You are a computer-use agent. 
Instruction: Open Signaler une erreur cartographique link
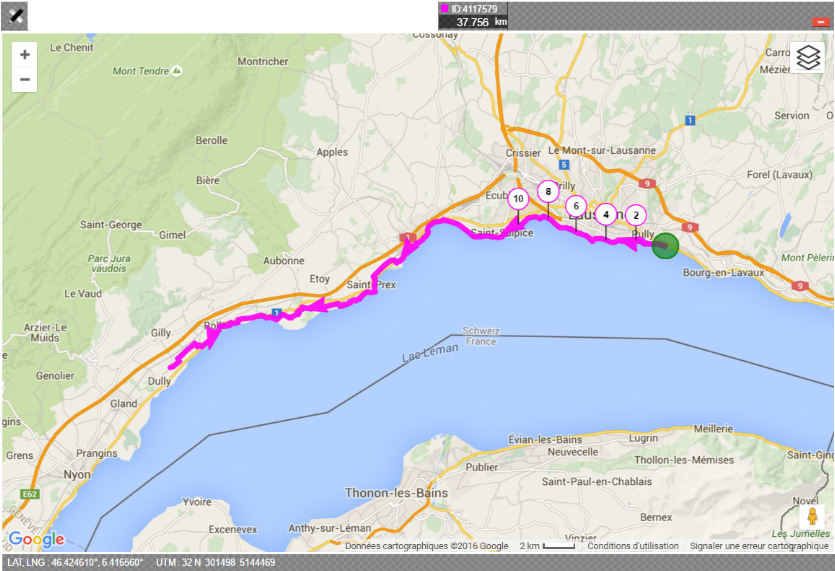pyautogui.click(x=759, y=546)
